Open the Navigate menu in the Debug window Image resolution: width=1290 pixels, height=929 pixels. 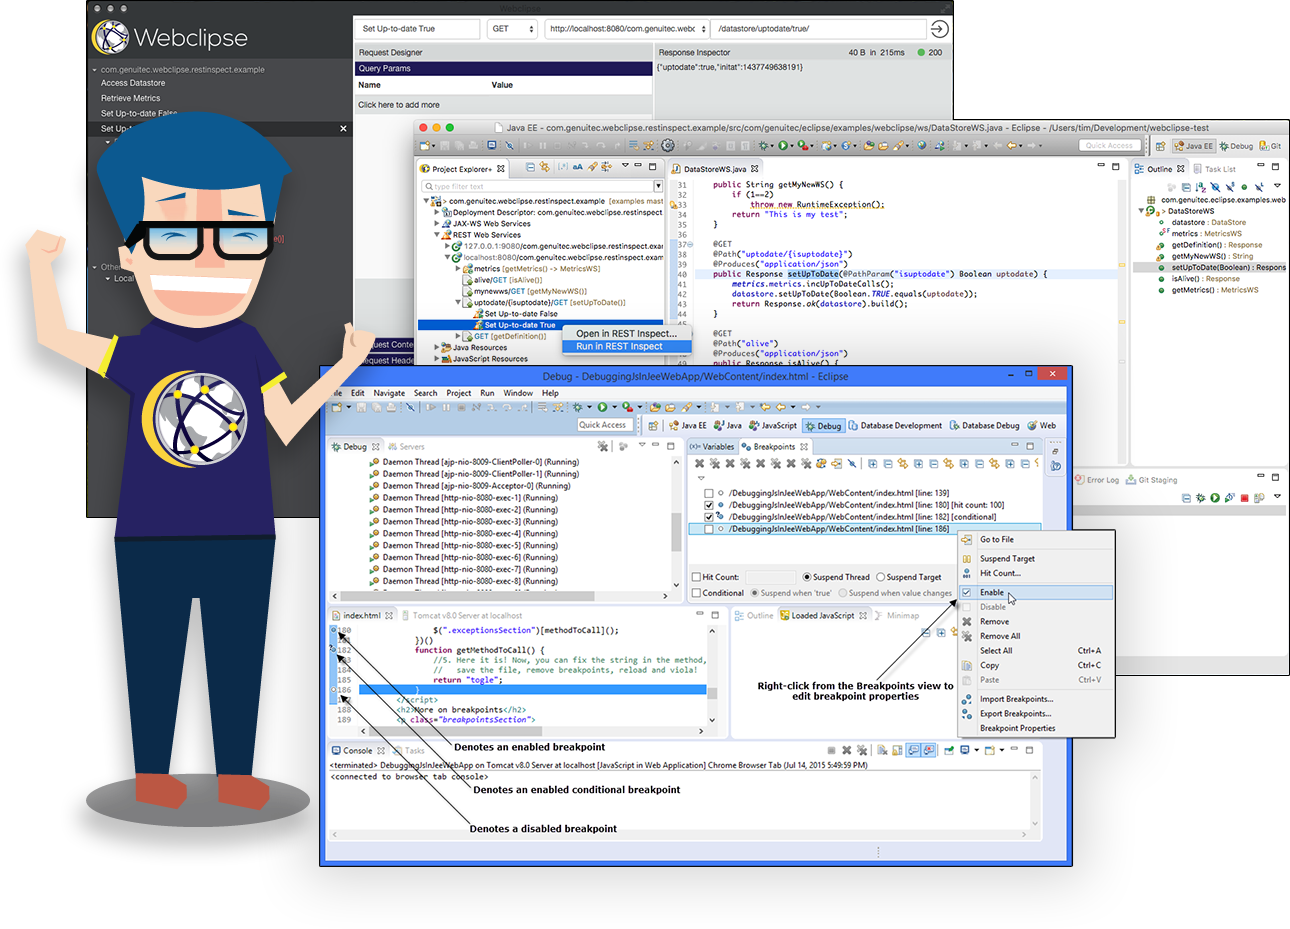(389, 393)
